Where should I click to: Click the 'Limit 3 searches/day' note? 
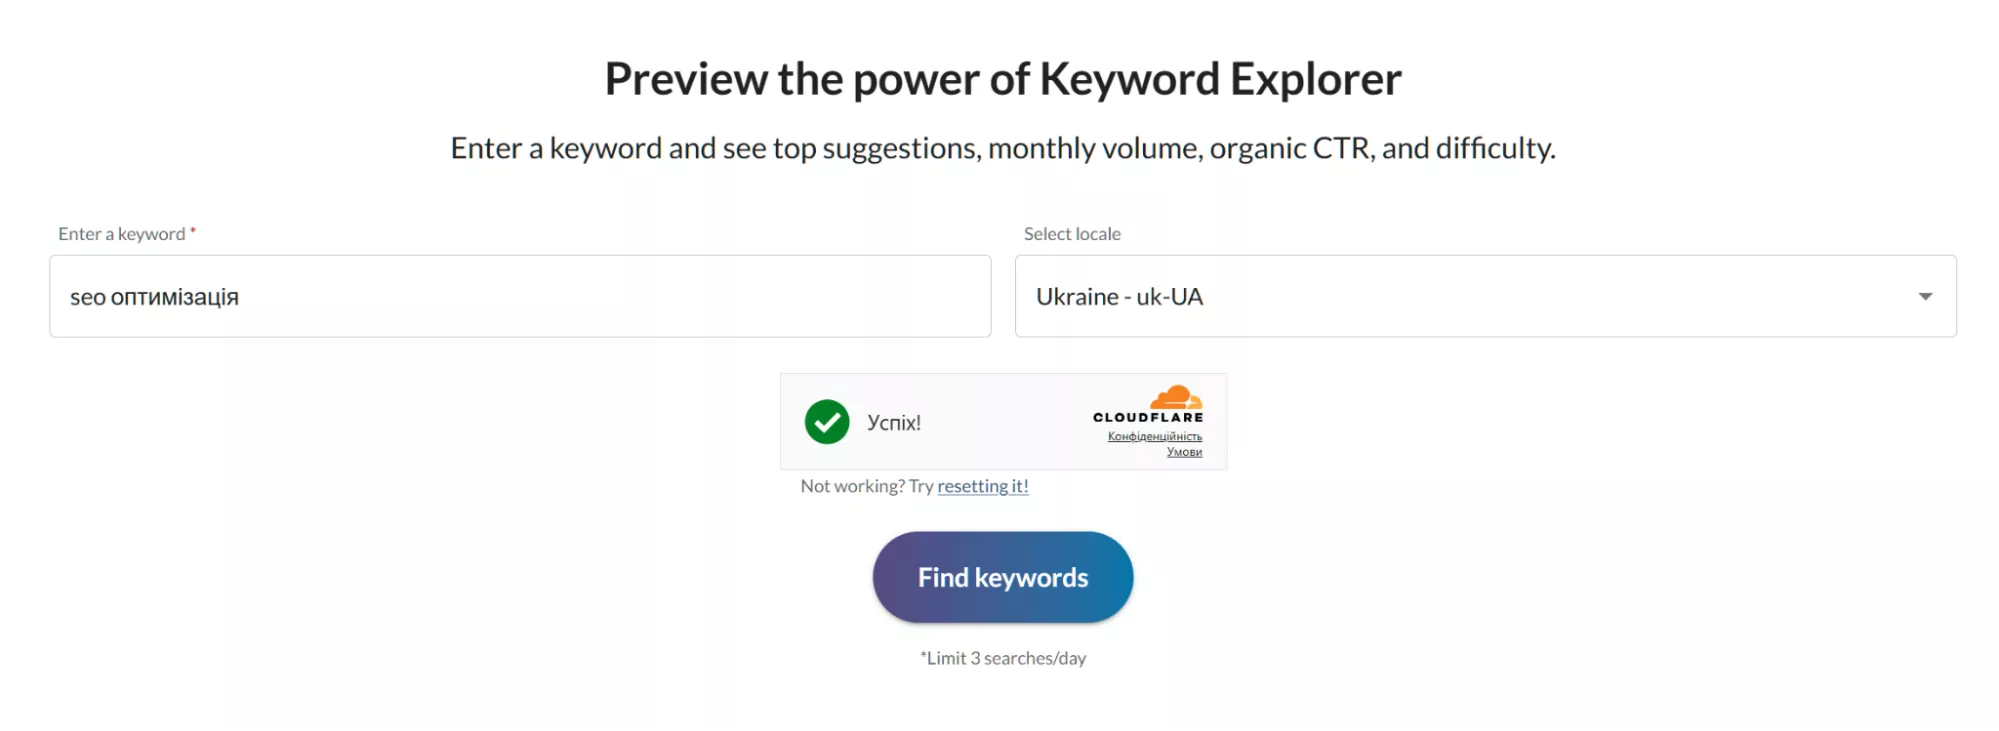point(1003,658)
